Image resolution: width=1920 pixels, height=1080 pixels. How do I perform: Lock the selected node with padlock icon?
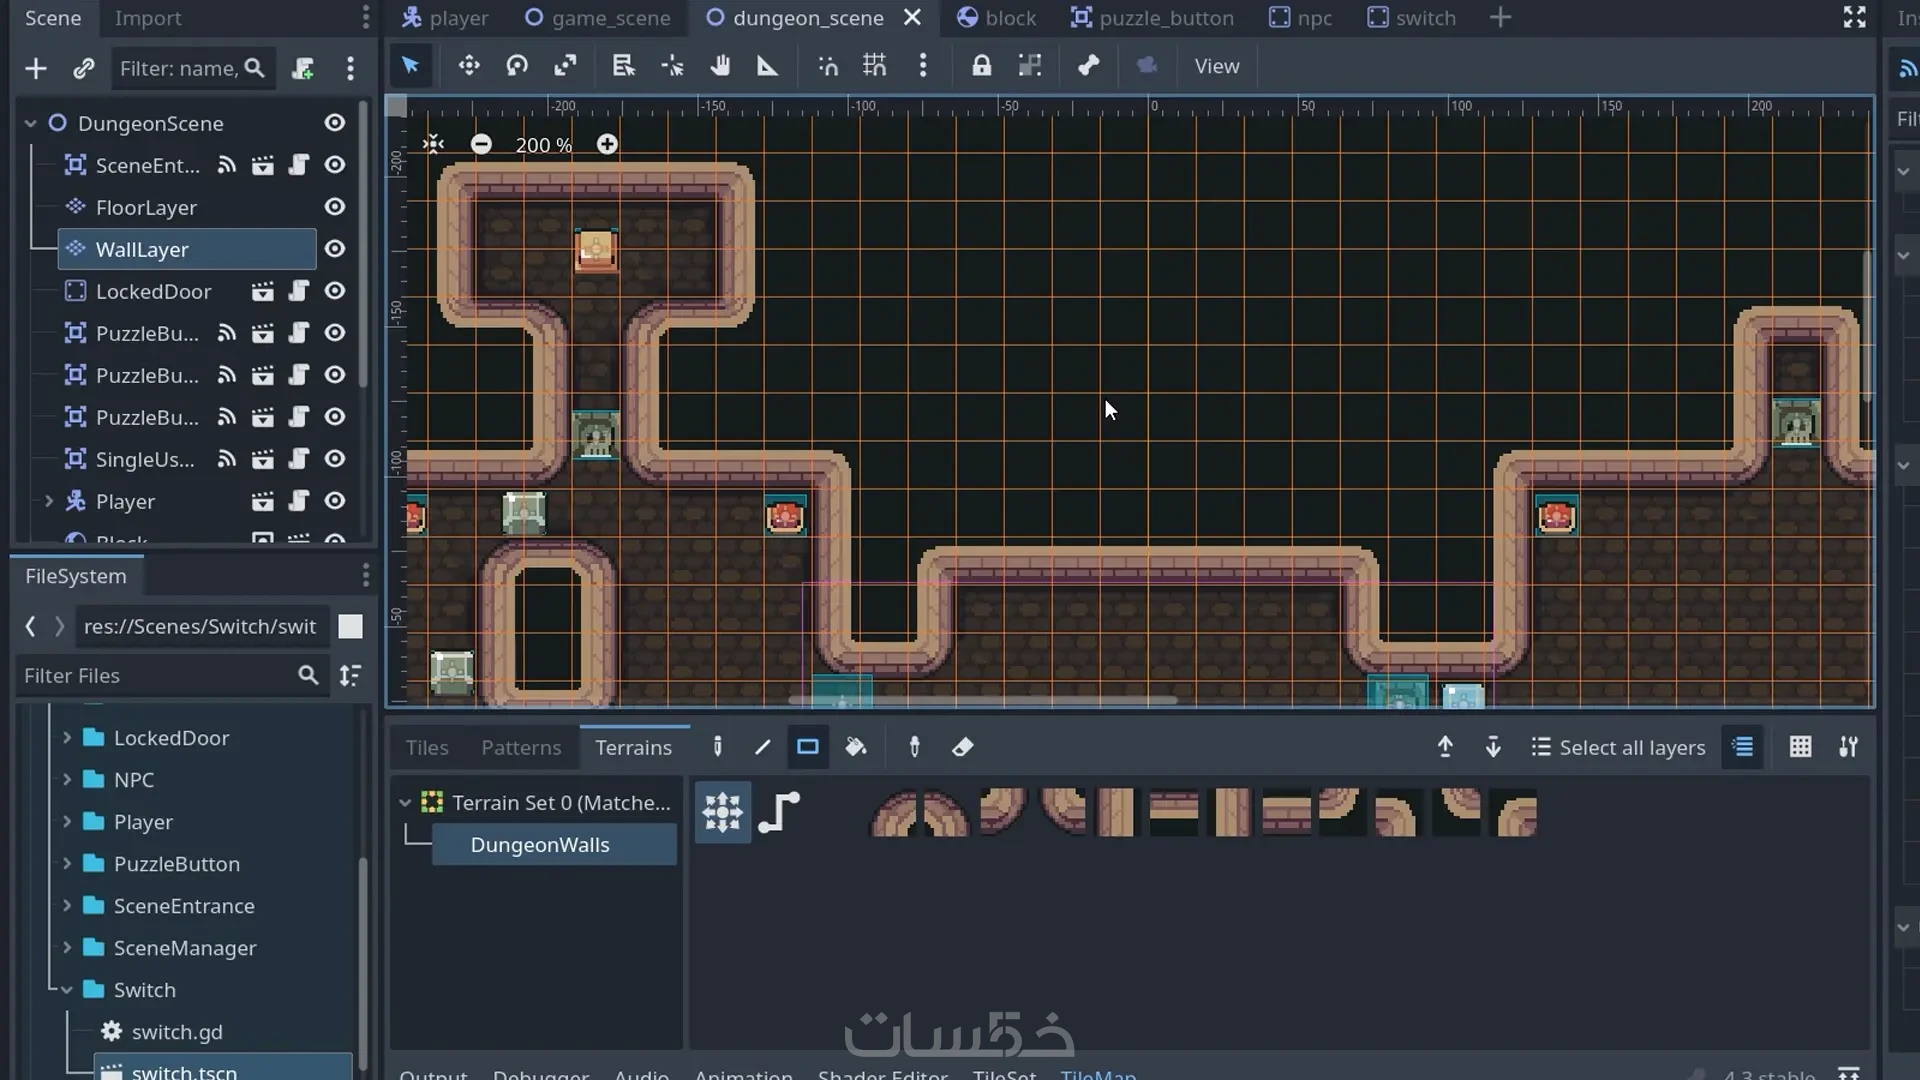click(x=981, y=66)
